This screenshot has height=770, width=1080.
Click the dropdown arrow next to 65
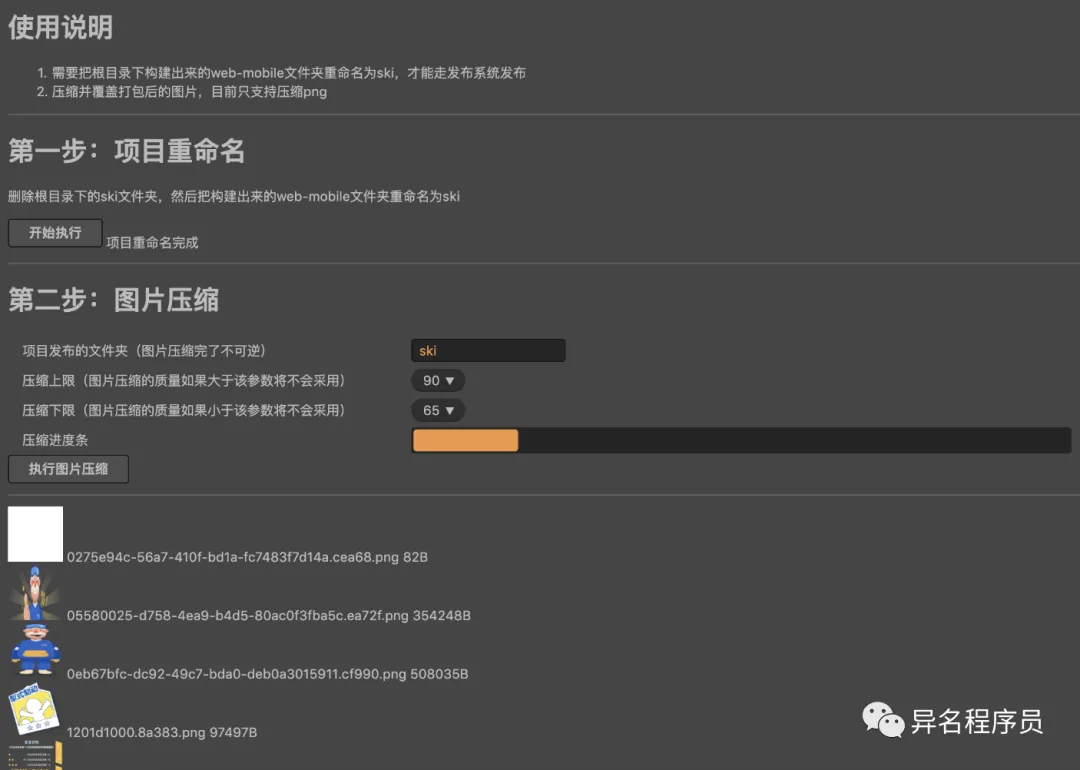(452, 410)
